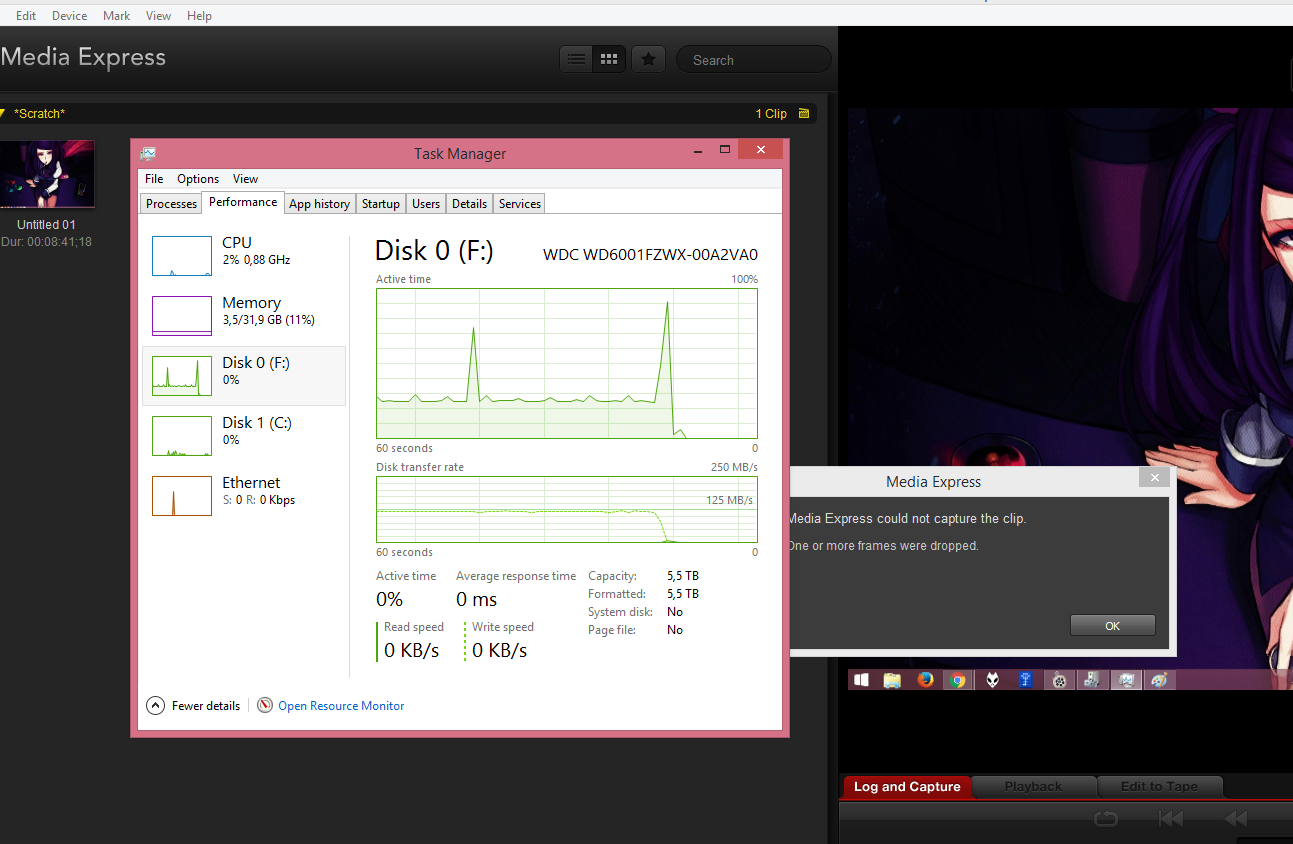Toggle the favorites star filter
This screenshot has height=844, width=1293.
click(648, 59)
